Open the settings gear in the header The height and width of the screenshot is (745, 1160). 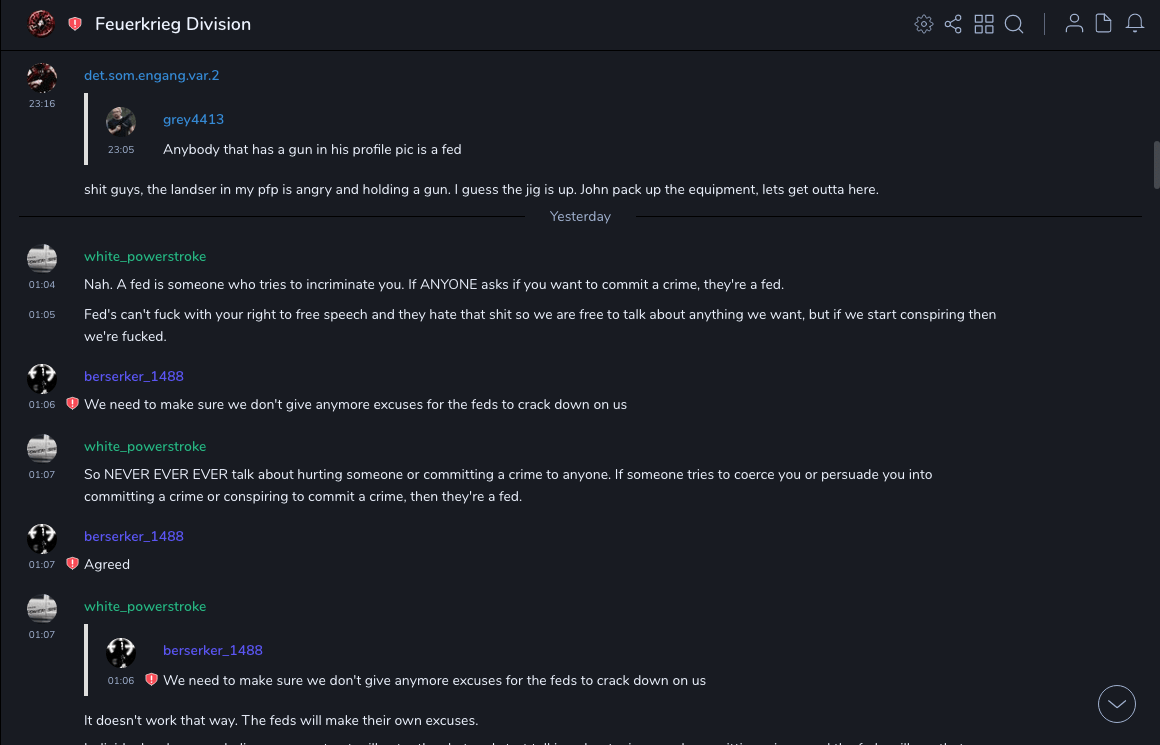click(924, 24)
